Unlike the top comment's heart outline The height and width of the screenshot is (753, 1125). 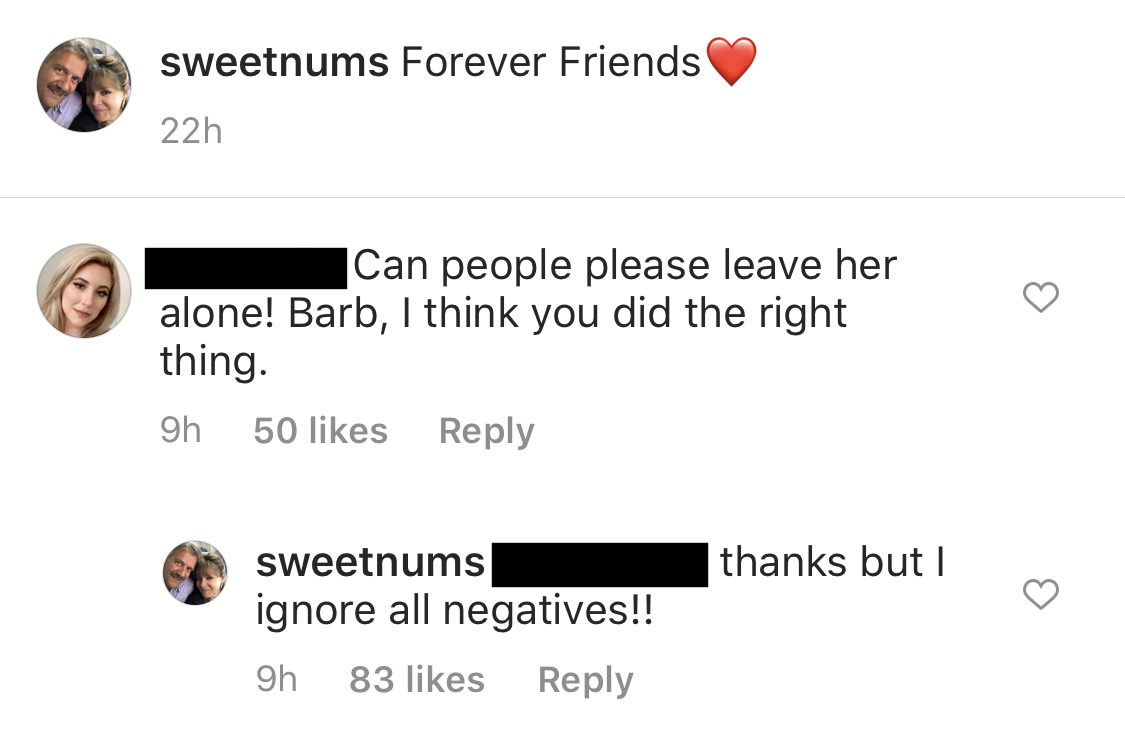(1040, 296)
